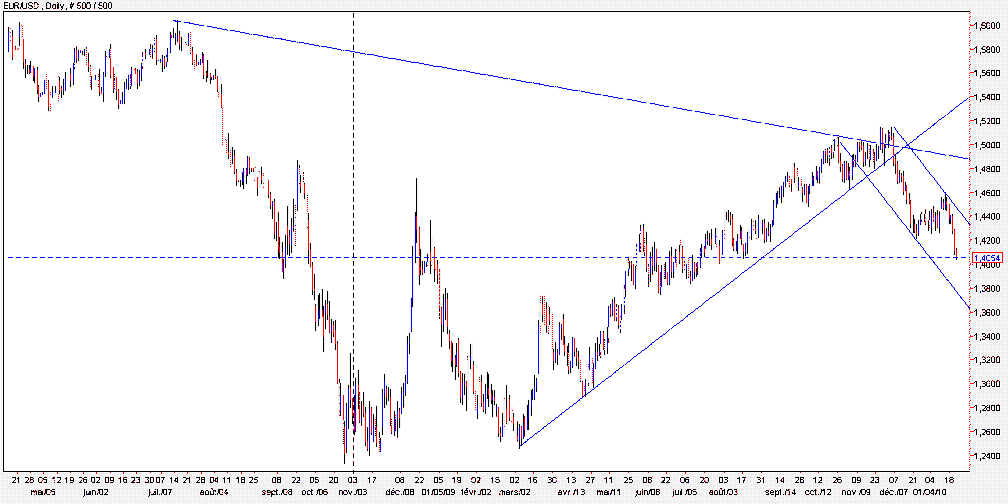Click the "mai/11" date label
Image resolution: width=1008 pixels, height=504 pixels.
(x=607, y=492)
